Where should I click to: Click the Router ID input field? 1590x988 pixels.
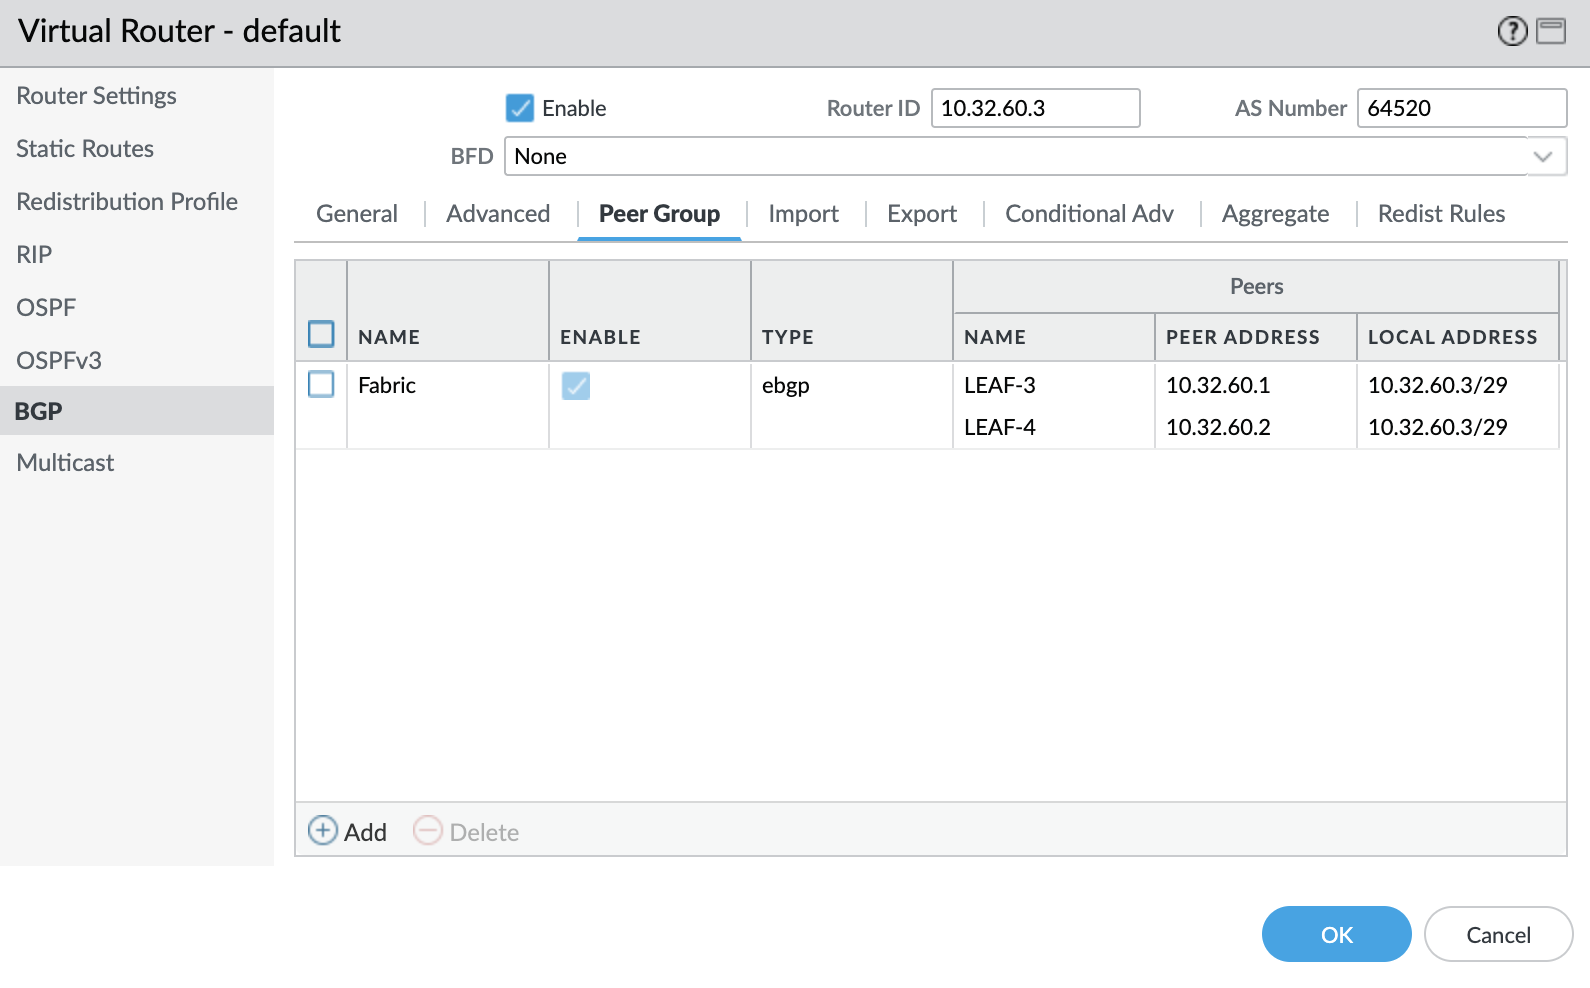tap(1035, 108)
